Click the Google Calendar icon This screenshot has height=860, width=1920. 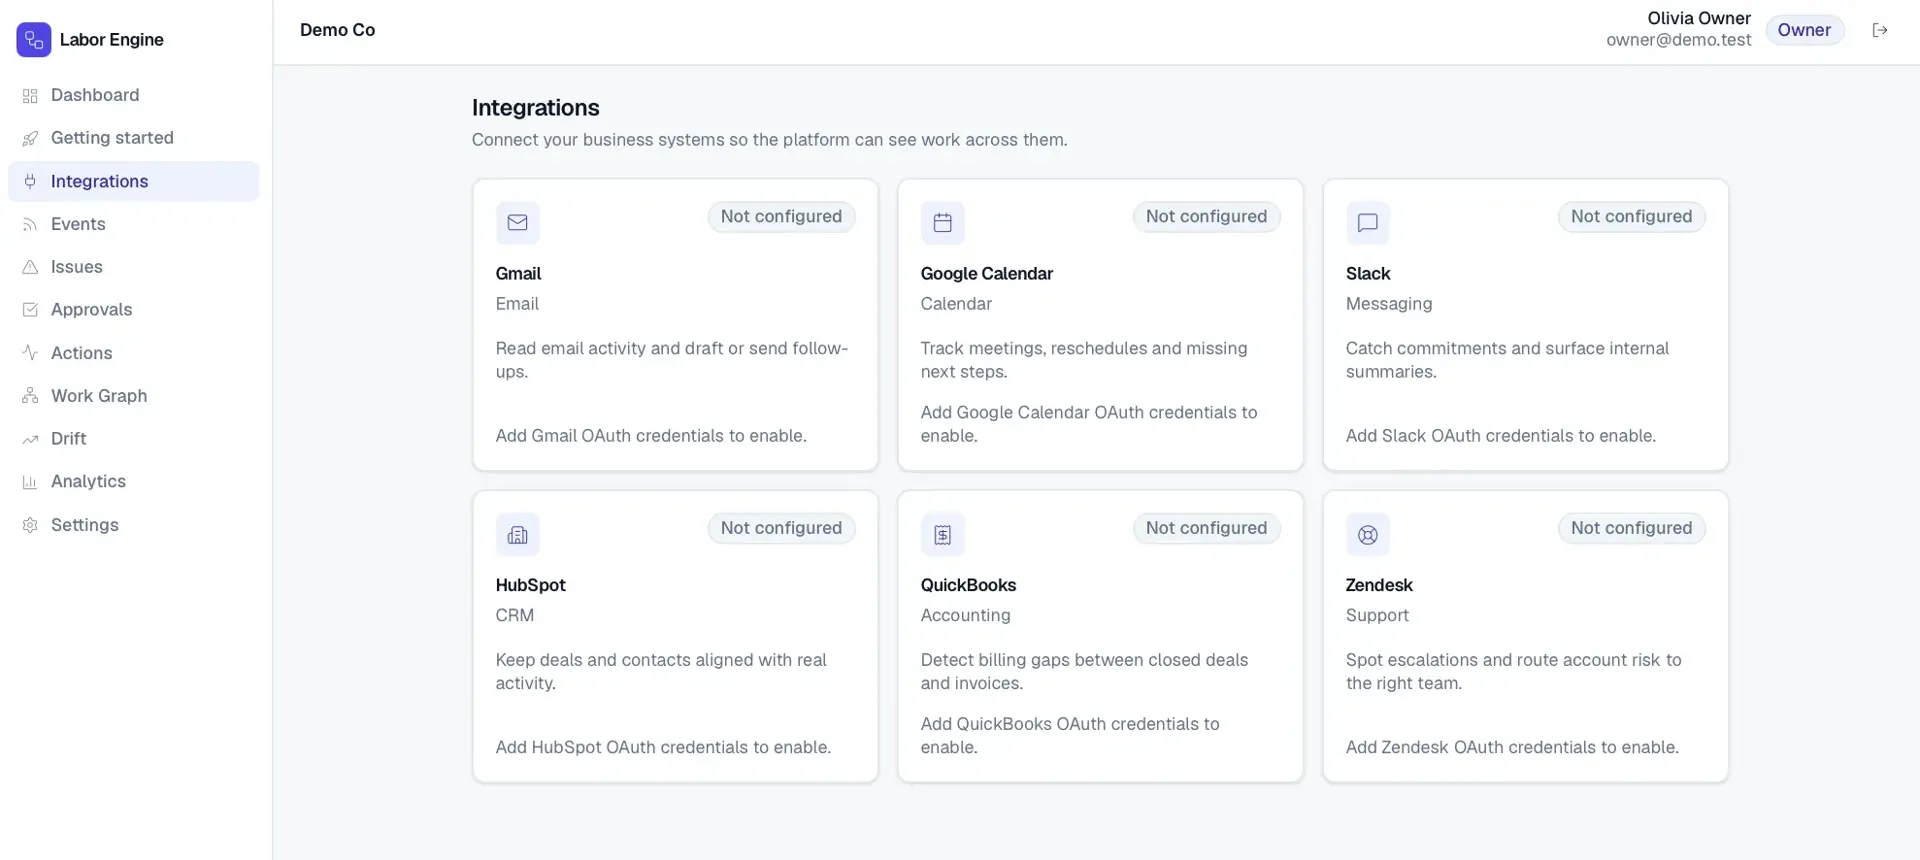pos(943,223)
